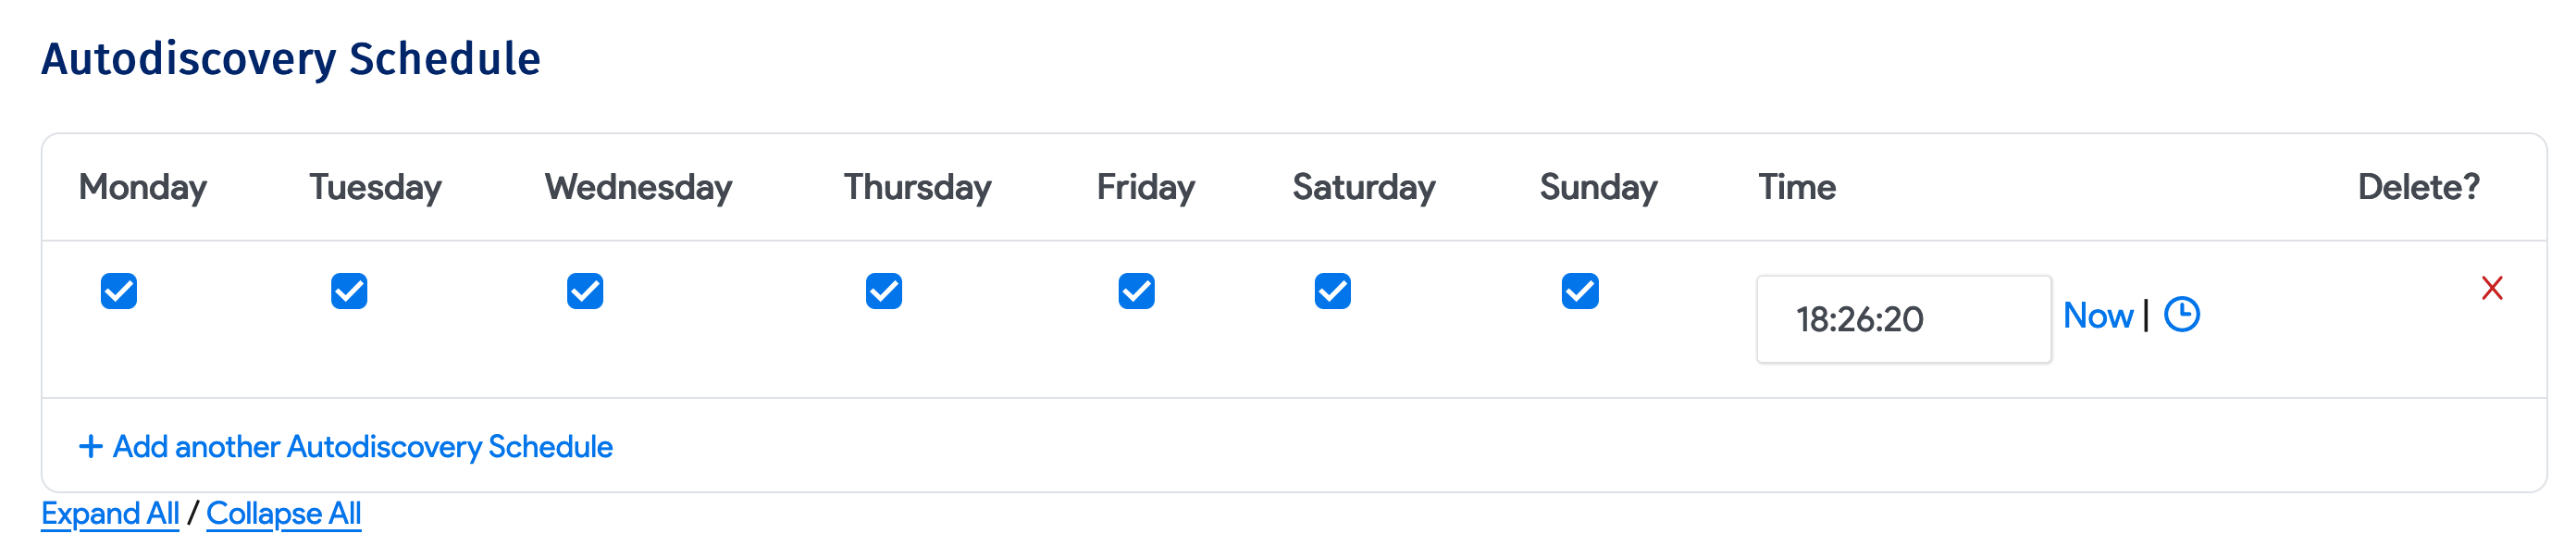This screenshot has height=546, width=2576.
Task: Click the plus icon before Add another Autodiscovery Schedule
Action: (91, 446)
